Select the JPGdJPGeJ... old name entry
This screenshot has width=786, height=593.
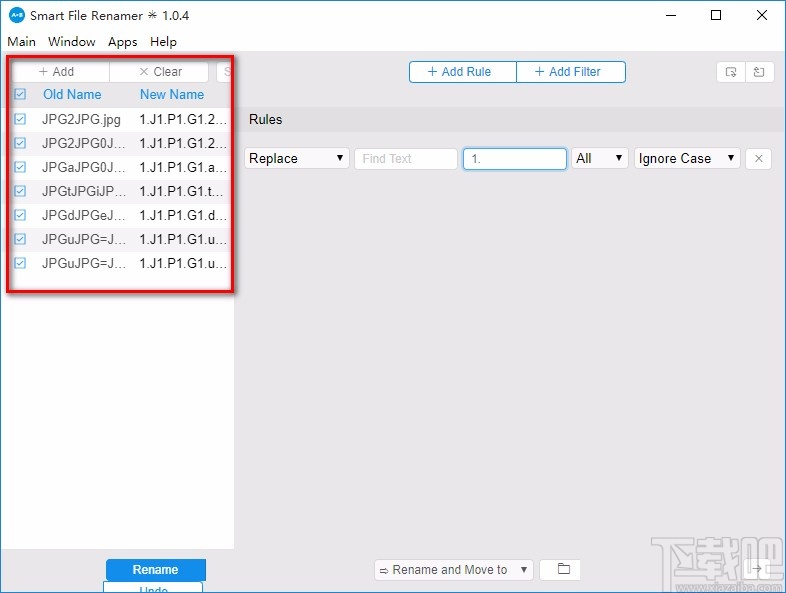pyautogui.click(x=84, y=215)
